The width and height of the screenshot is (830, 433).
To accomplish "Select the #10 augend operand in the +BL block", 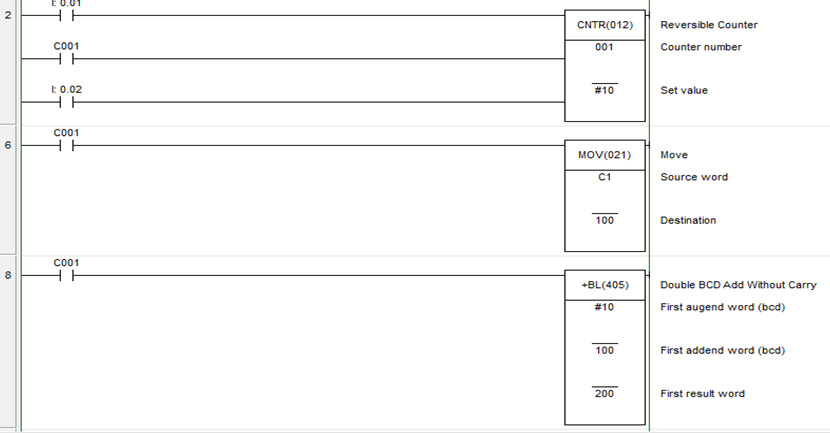I will click(605, 307).
